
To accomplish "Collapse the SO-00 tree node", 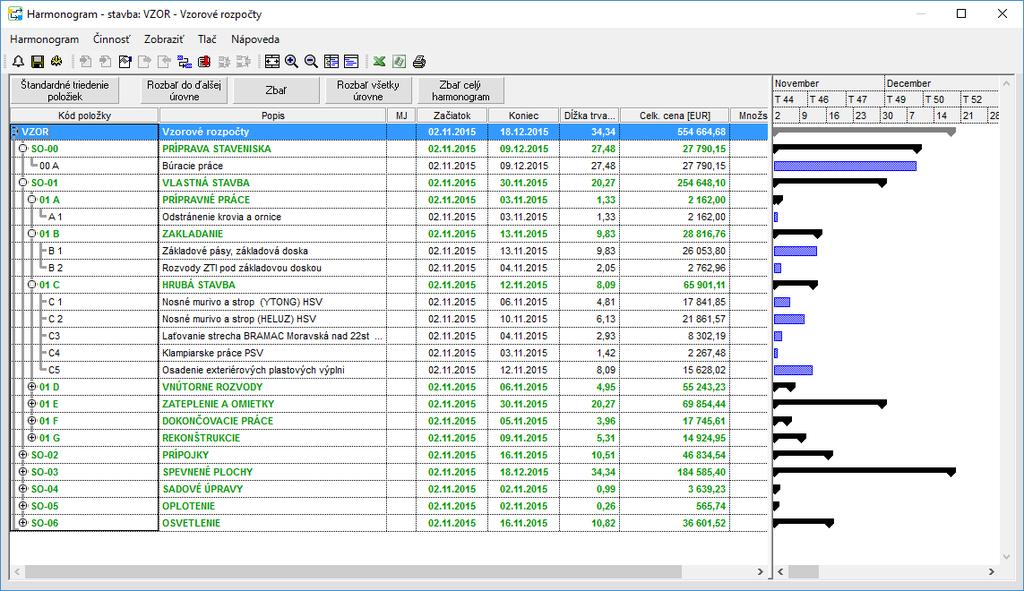I will [23, 149].
